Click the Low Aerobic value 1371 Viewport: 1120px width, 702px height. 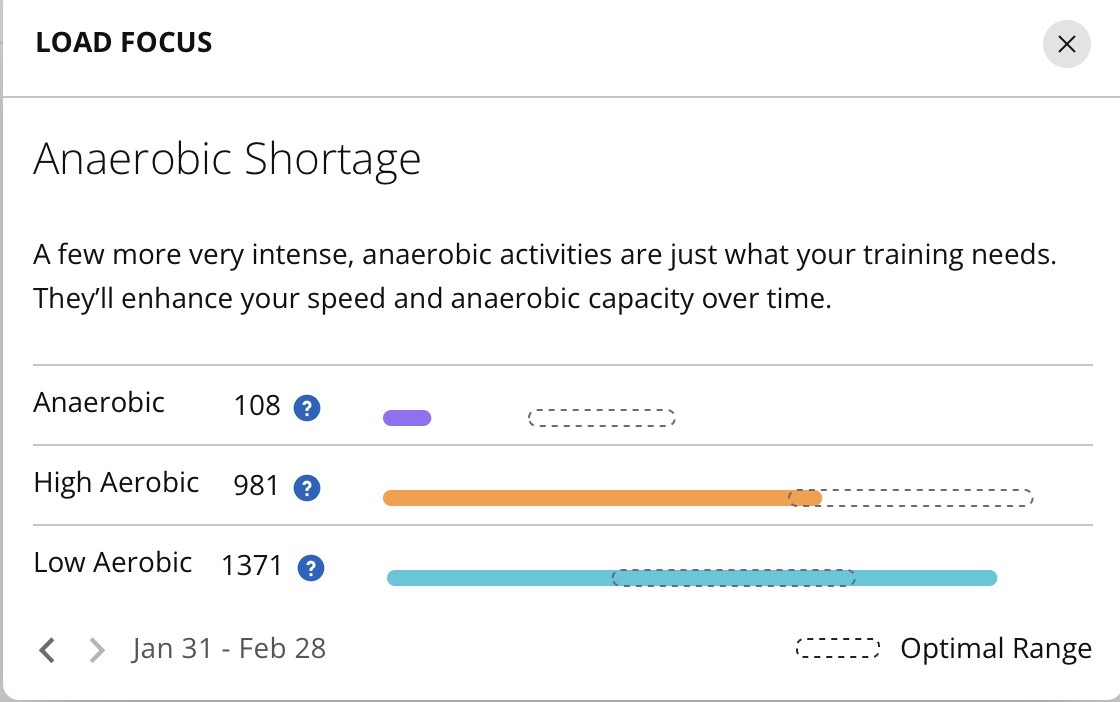point(252,567)
